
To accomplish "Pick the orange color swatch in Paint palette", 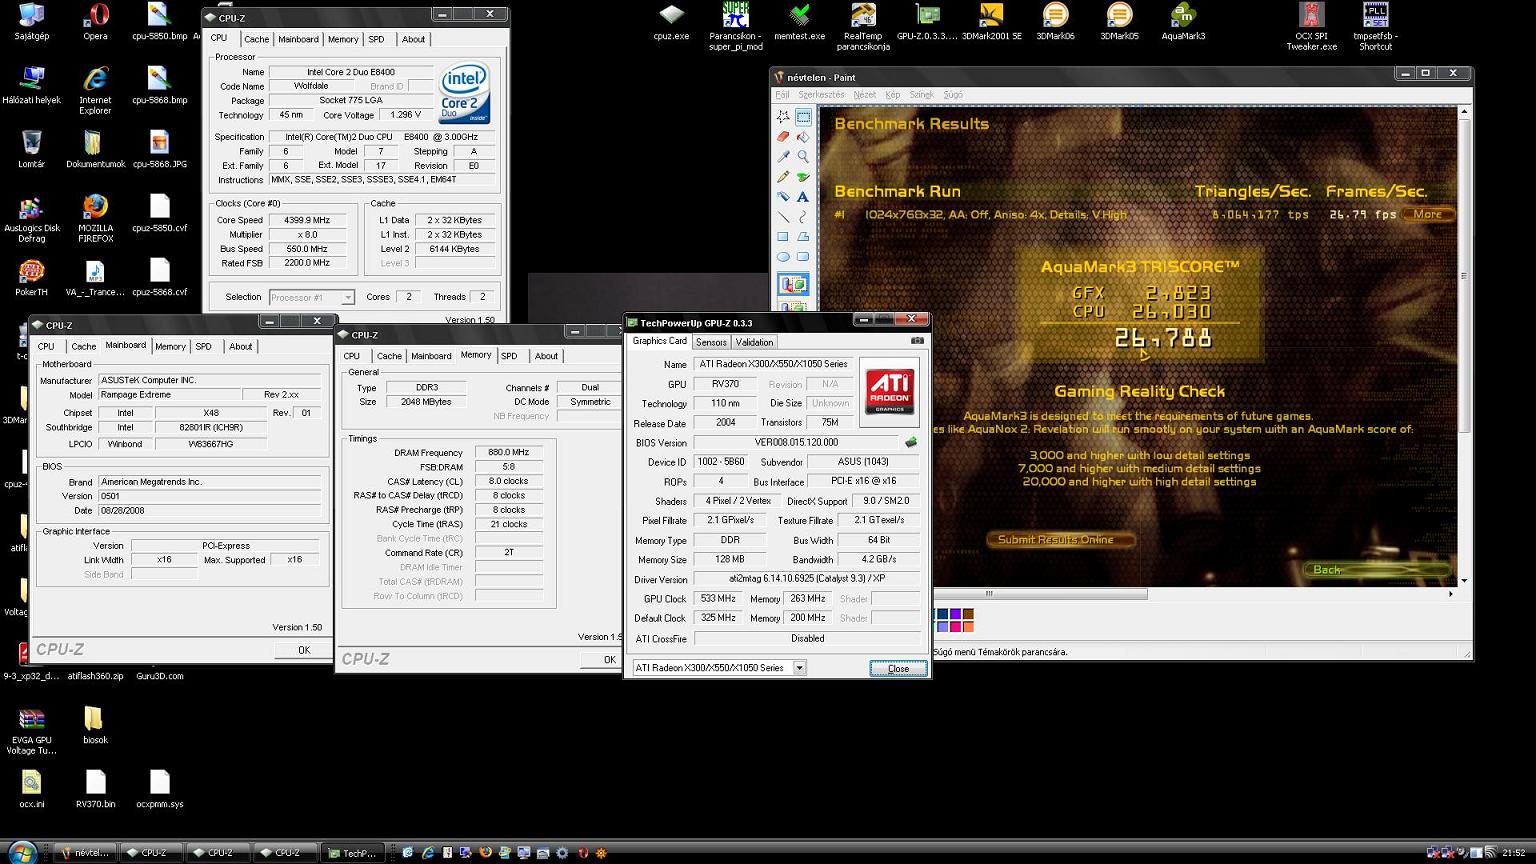I will click(x=968, y=627).
